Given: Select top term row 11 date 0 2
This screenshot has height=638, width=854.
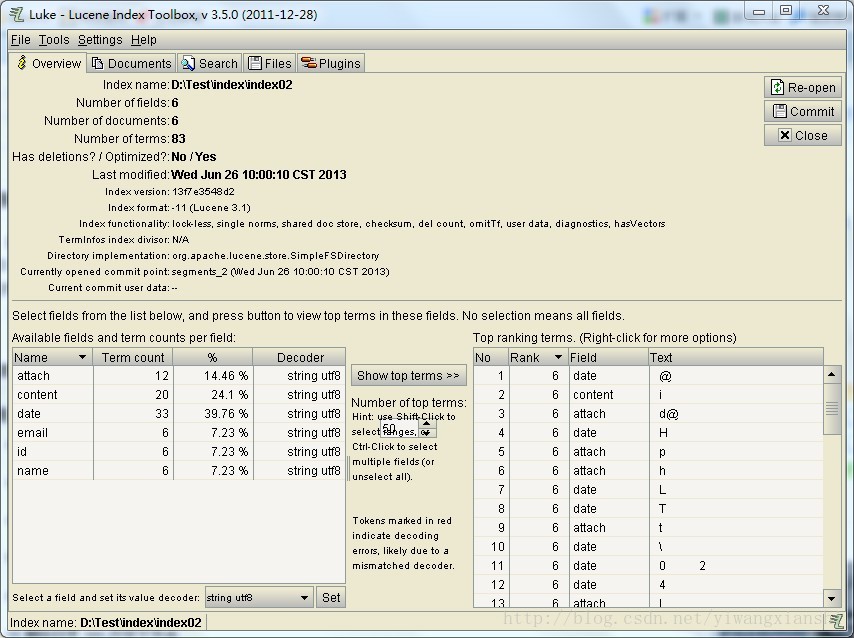Looking at the screenshot, I should coord(648,566).
